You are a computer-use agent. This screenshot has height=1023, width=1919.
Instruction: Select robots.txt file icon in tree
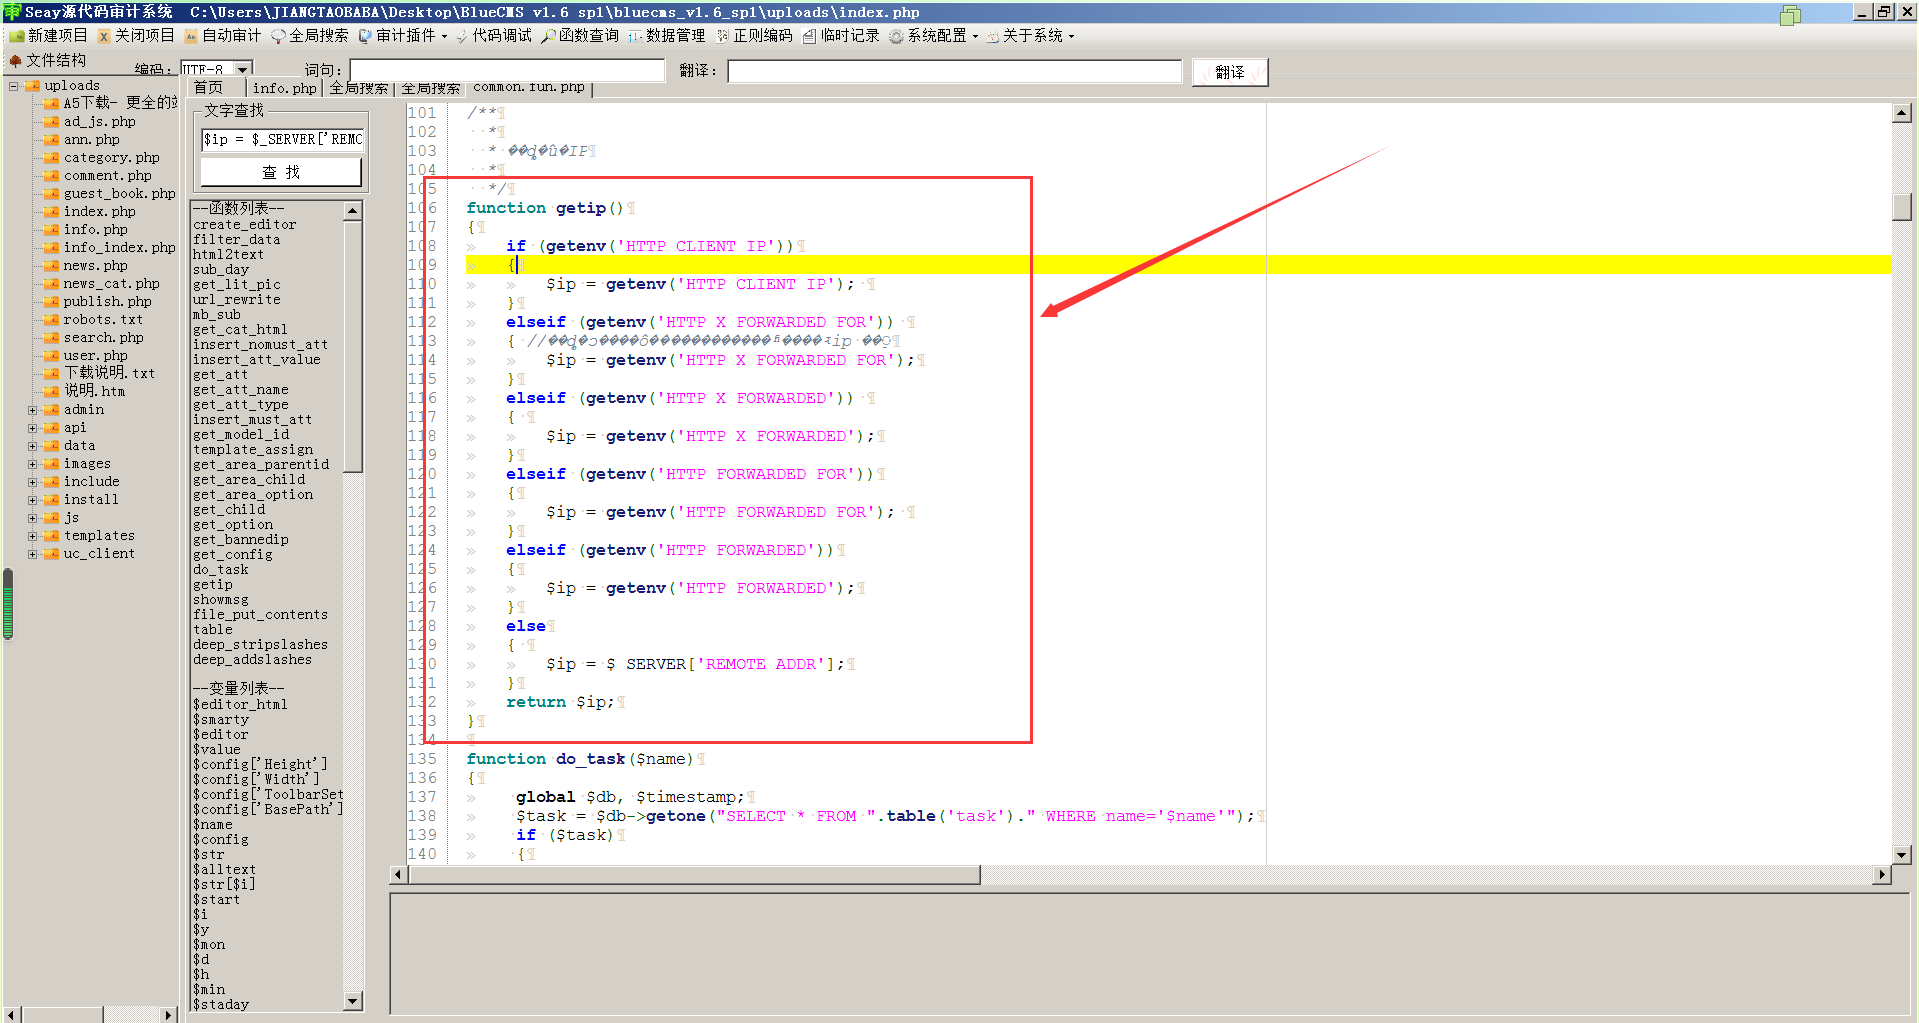click(x=51, y=320)
